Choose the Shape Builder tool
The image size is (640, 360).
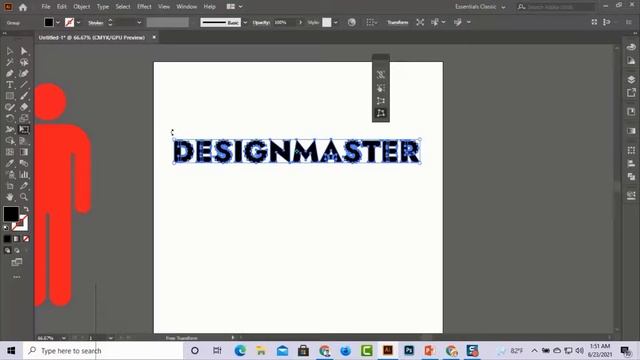pyautogui.click(x=9, y=141)
